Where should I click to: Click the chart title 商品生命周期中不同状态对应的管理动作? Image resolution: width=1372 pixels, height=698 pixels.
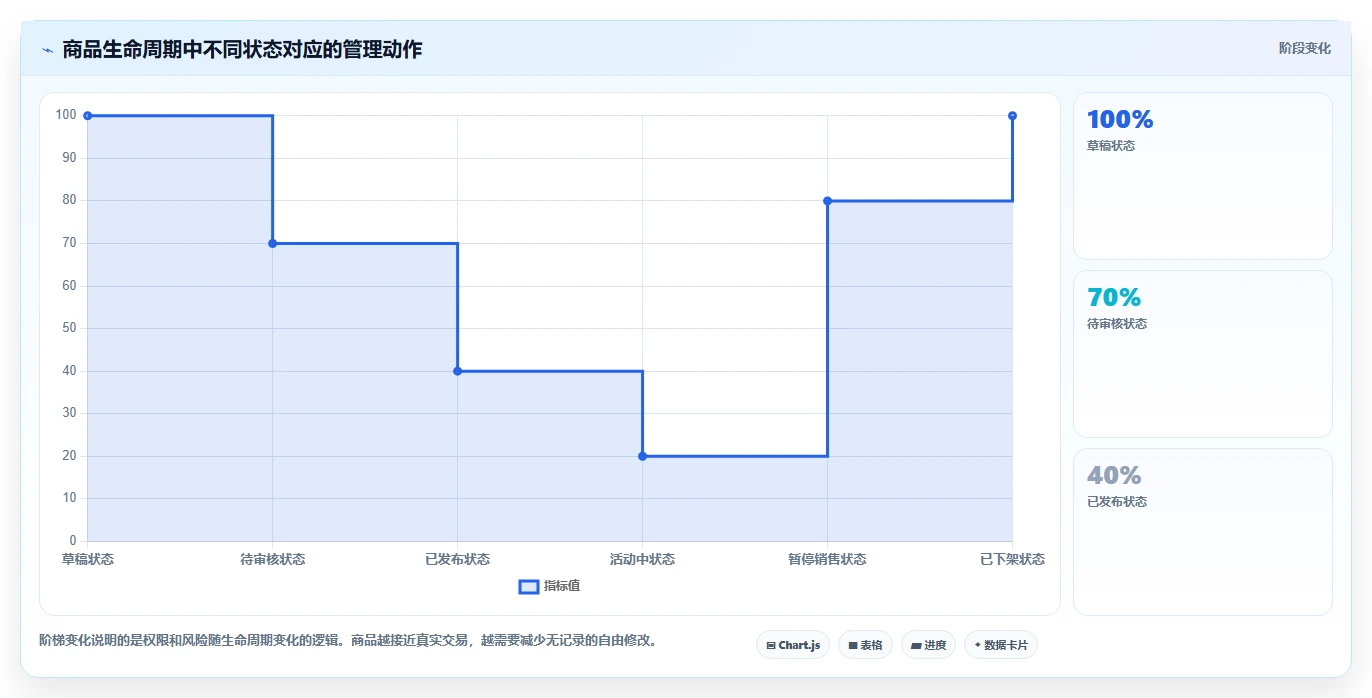242,49
